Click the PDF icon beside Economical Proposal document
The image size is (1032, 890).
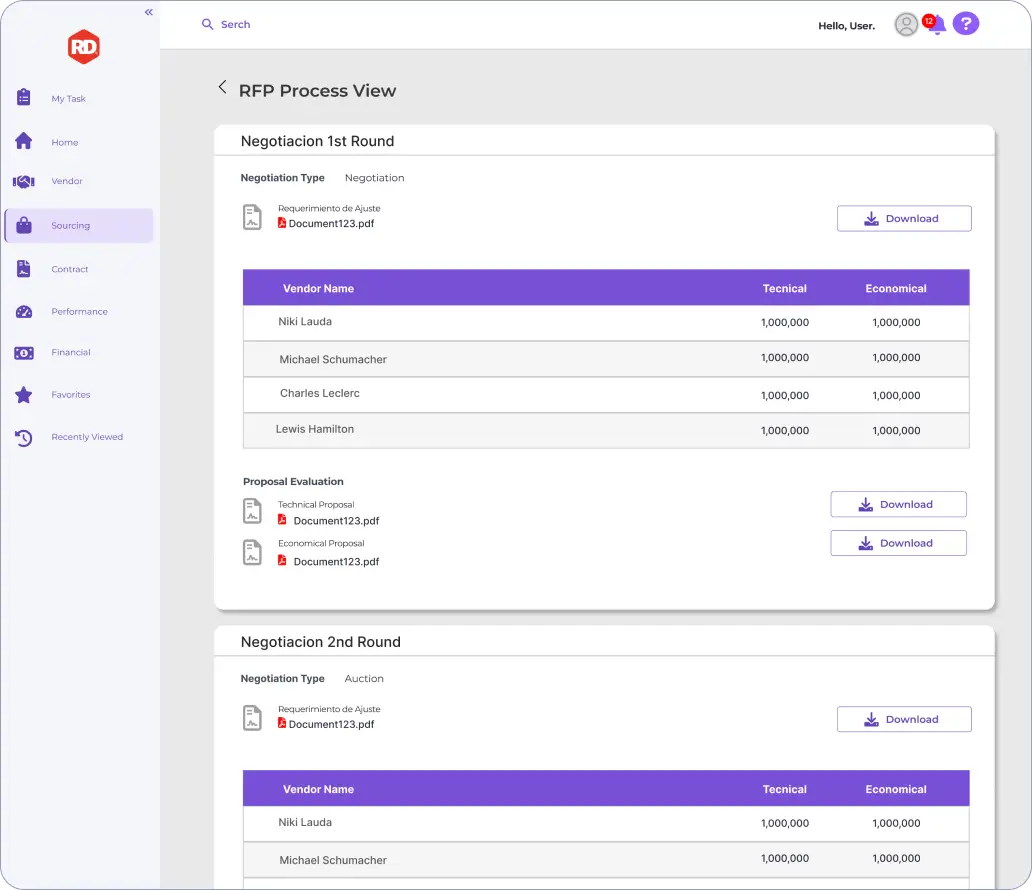click(x=282, y=560)
